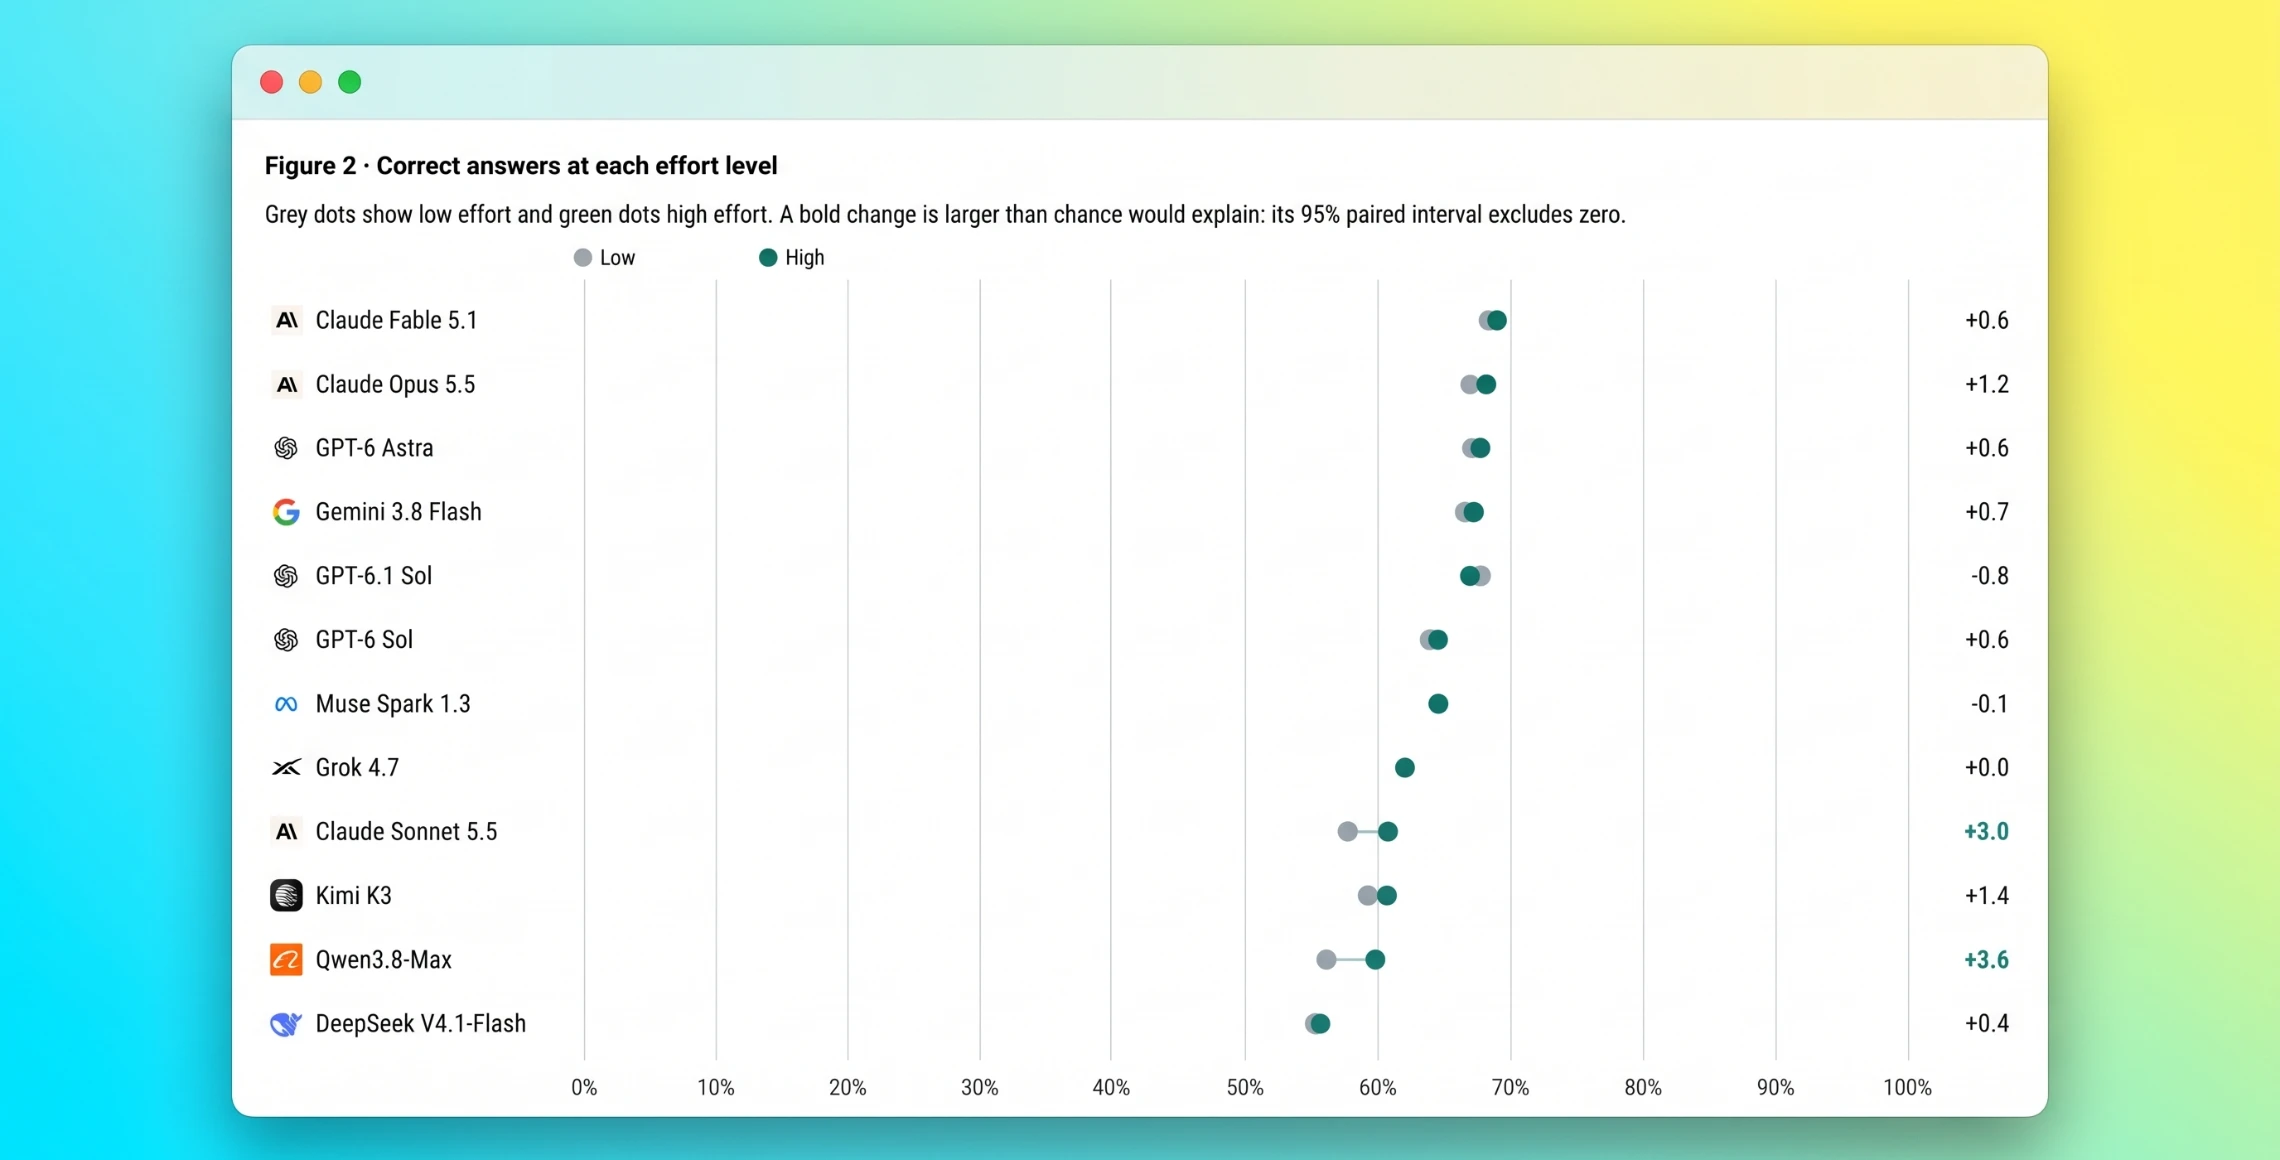The width and height of the screenshot is (2280, 1160).
Task: Click the High legend label
Action: pos(804,258)
